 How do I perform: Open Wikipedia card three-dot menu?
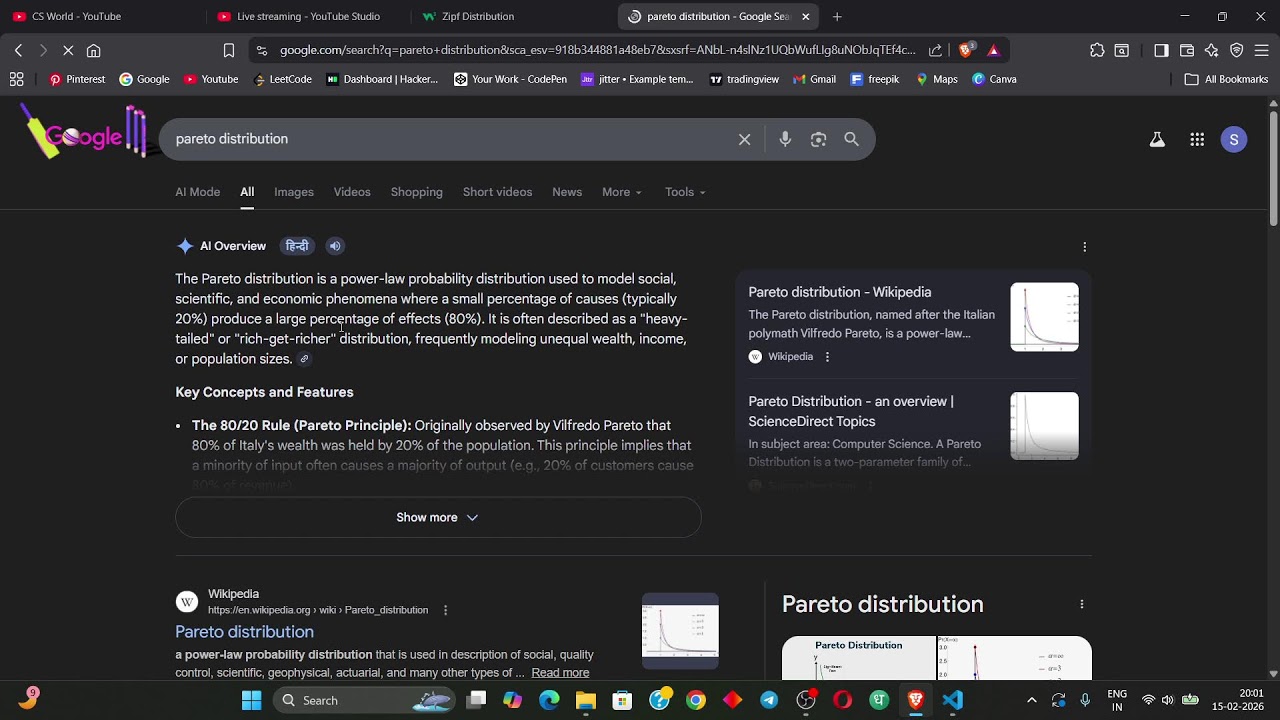coord(827,357)
